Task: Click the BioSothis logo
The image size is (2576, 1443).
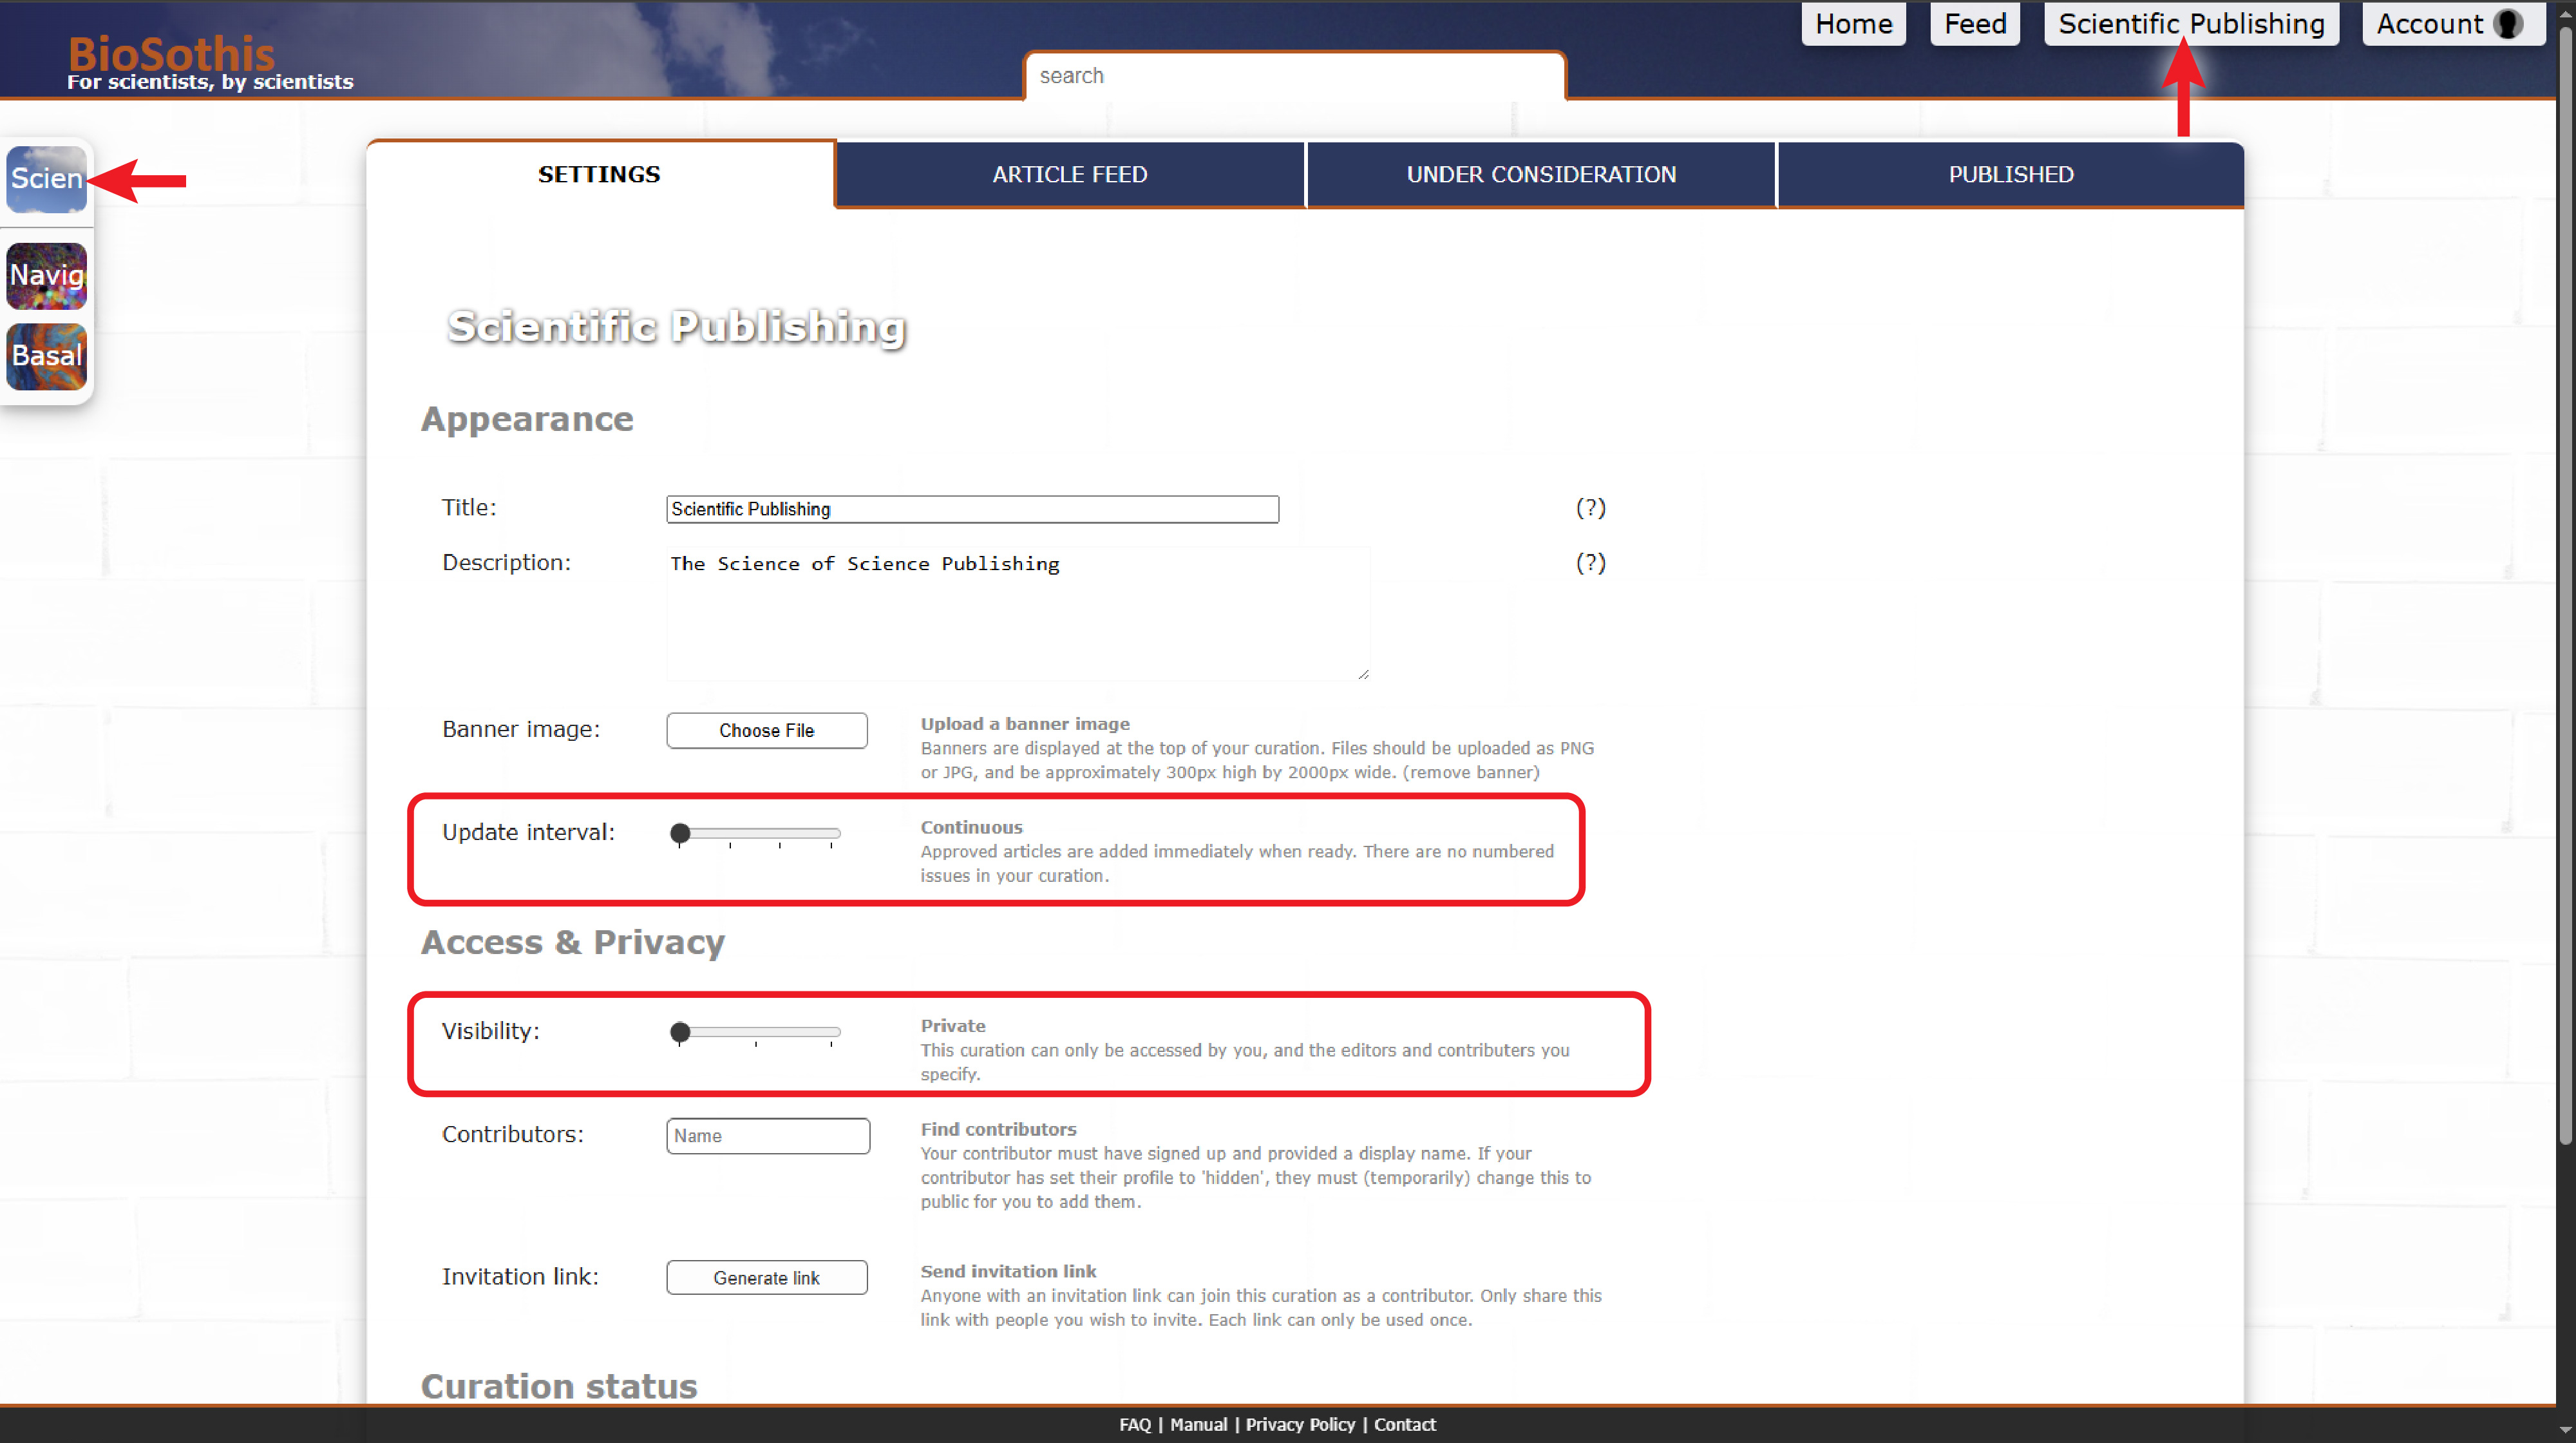Action: [171, 53]
